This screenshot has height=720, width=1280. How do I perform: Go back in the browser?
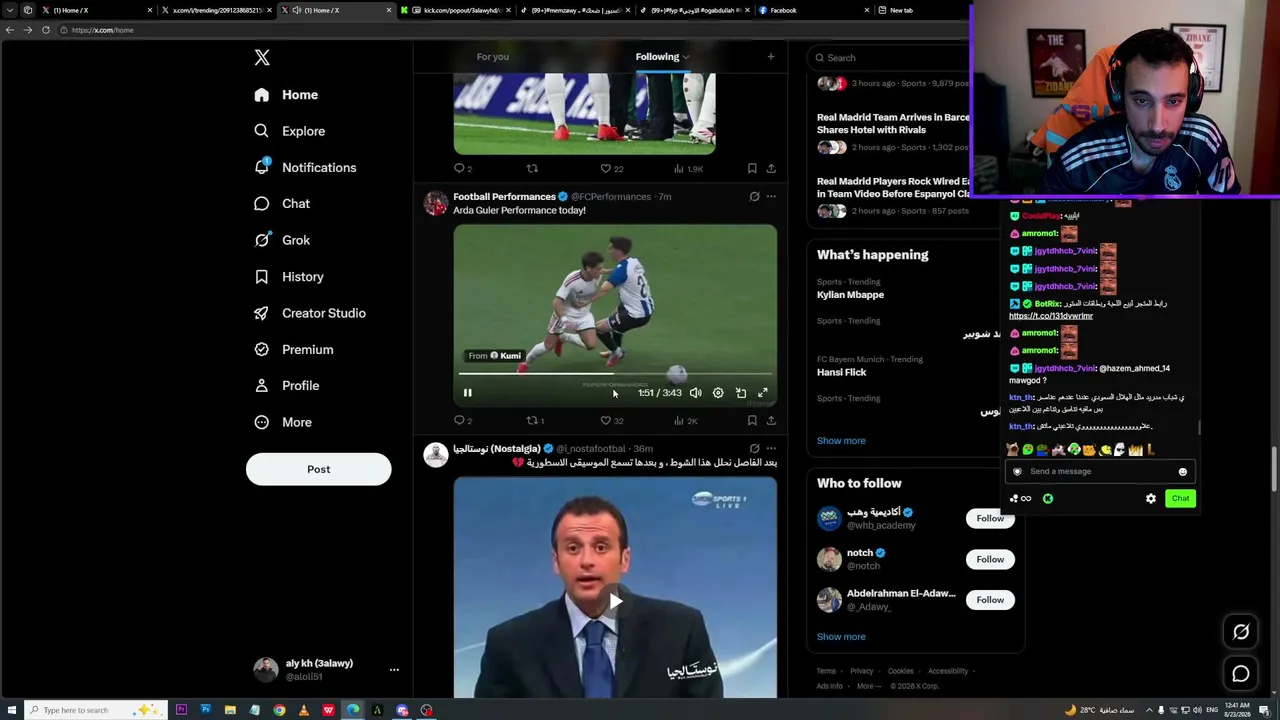10,30
